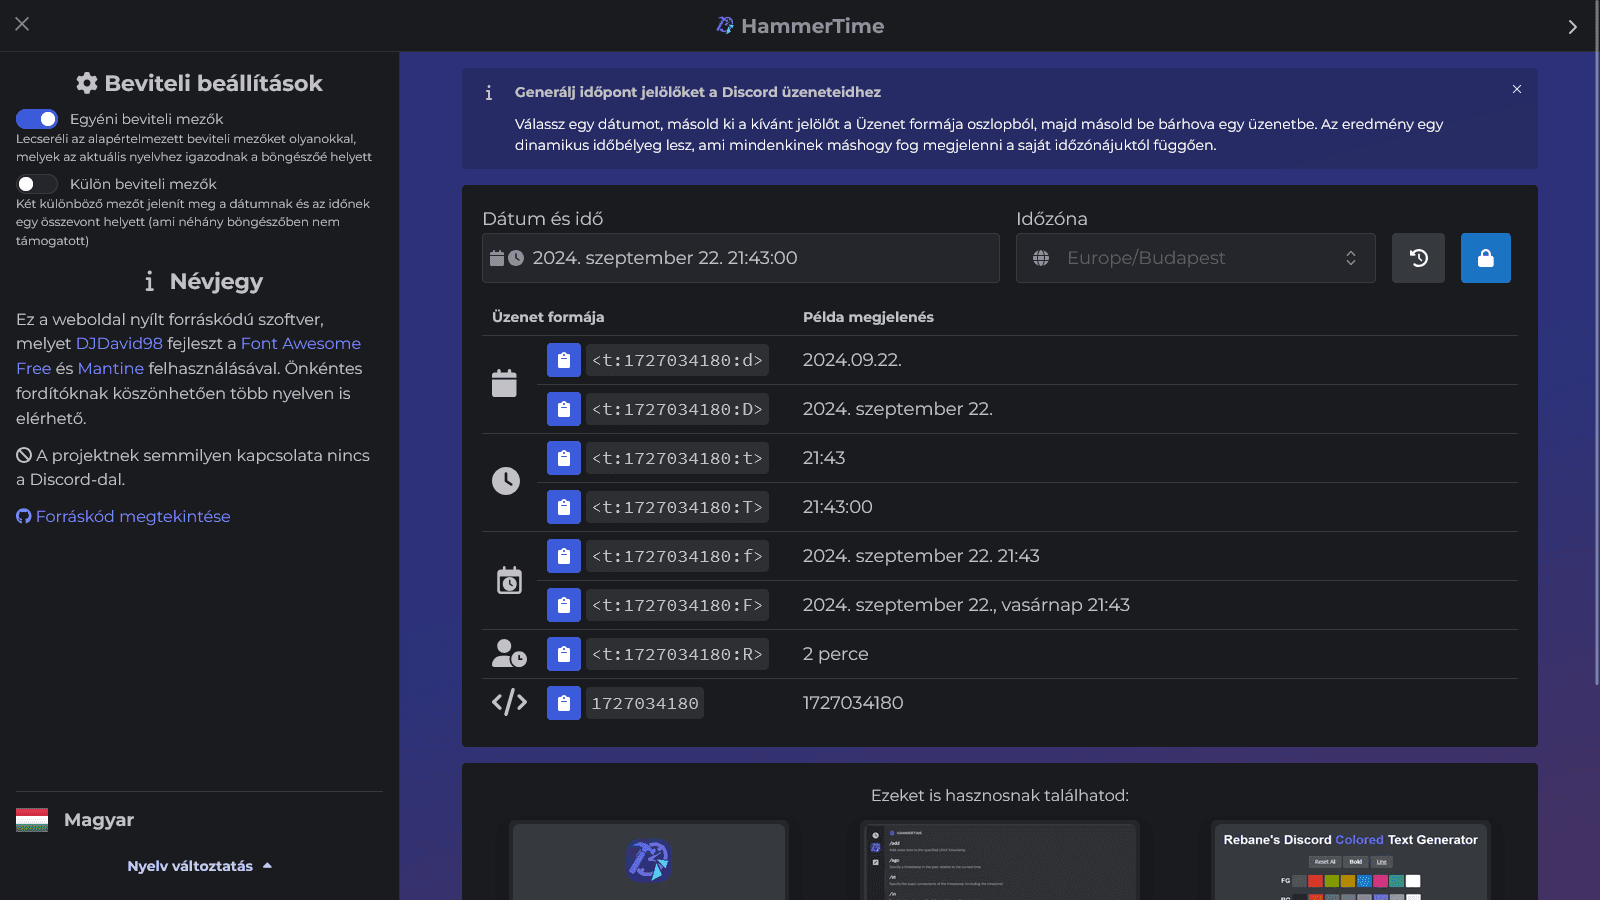Copy the long date format <t:1727034180:D>

point(563,408)
